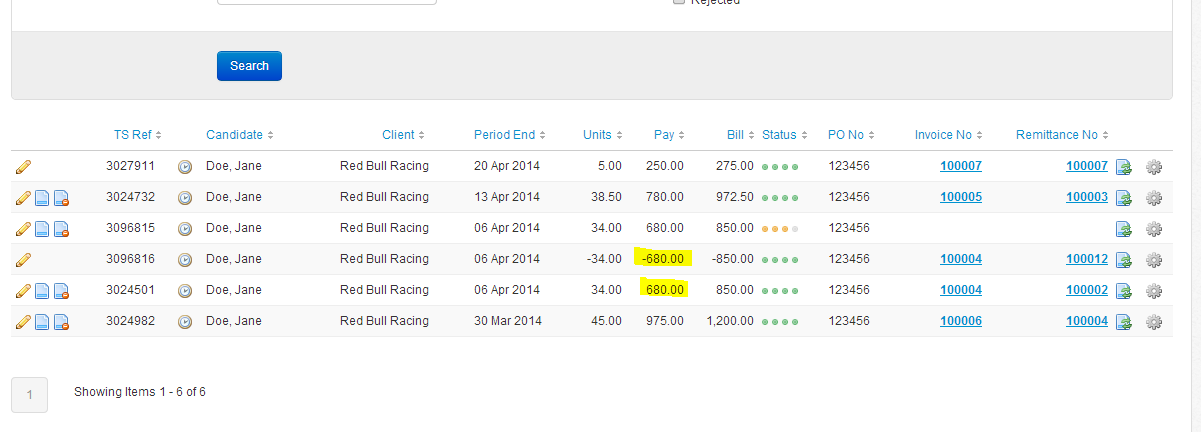Click the highlighted 680.00 pay value for 3024501
This screenshot has width=1201, height=432.
[666, 290]
